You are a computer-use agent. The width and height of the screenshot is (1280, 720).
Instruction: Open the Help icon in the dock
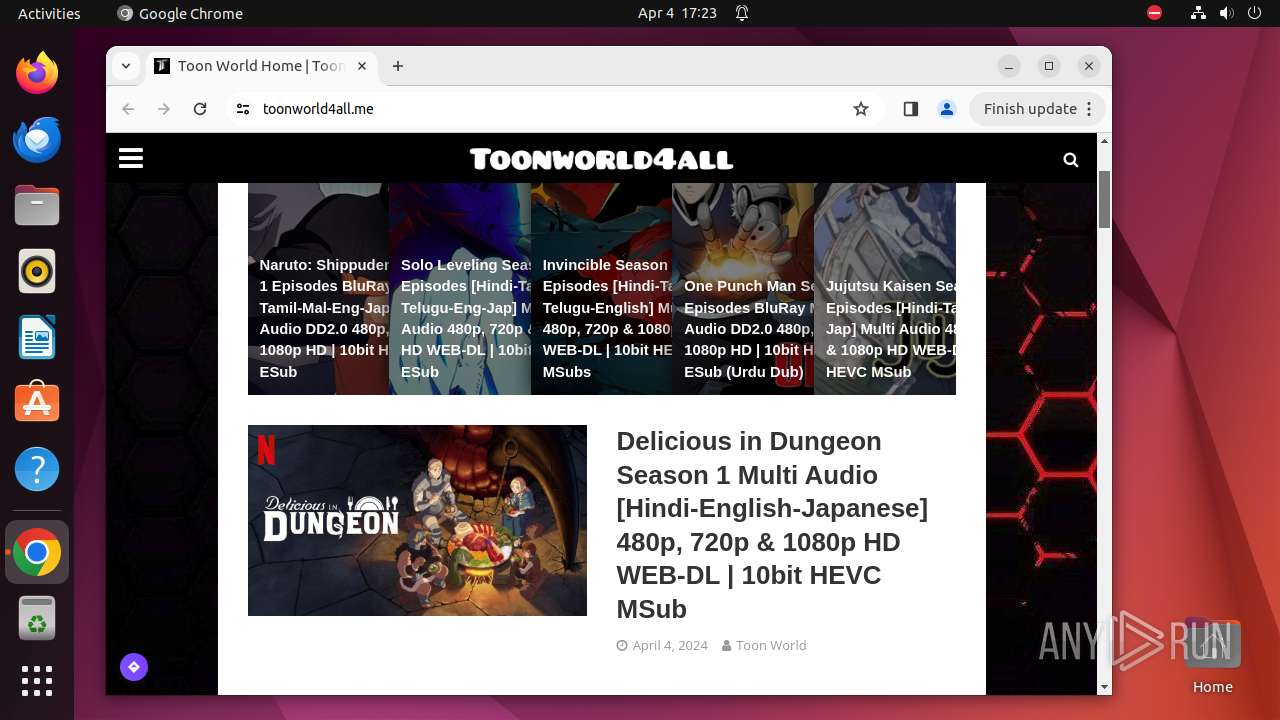(x=37, y=469)
